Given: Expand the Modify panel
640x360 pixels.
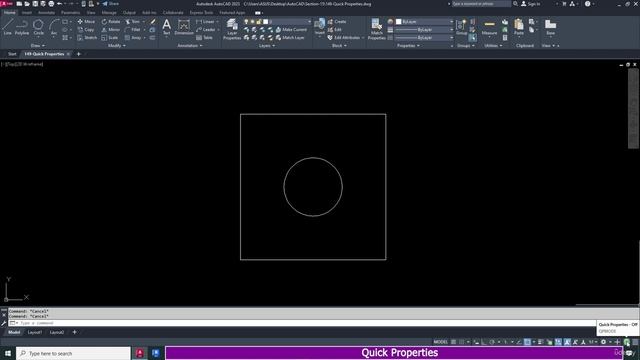Looking at the screenshot, I should coord(116,46).
